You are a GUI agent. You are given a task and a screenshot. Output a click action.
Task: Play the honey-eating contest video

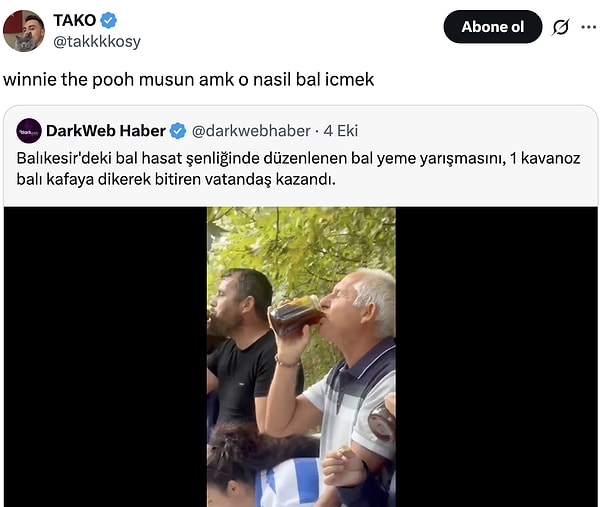point(301,357)
